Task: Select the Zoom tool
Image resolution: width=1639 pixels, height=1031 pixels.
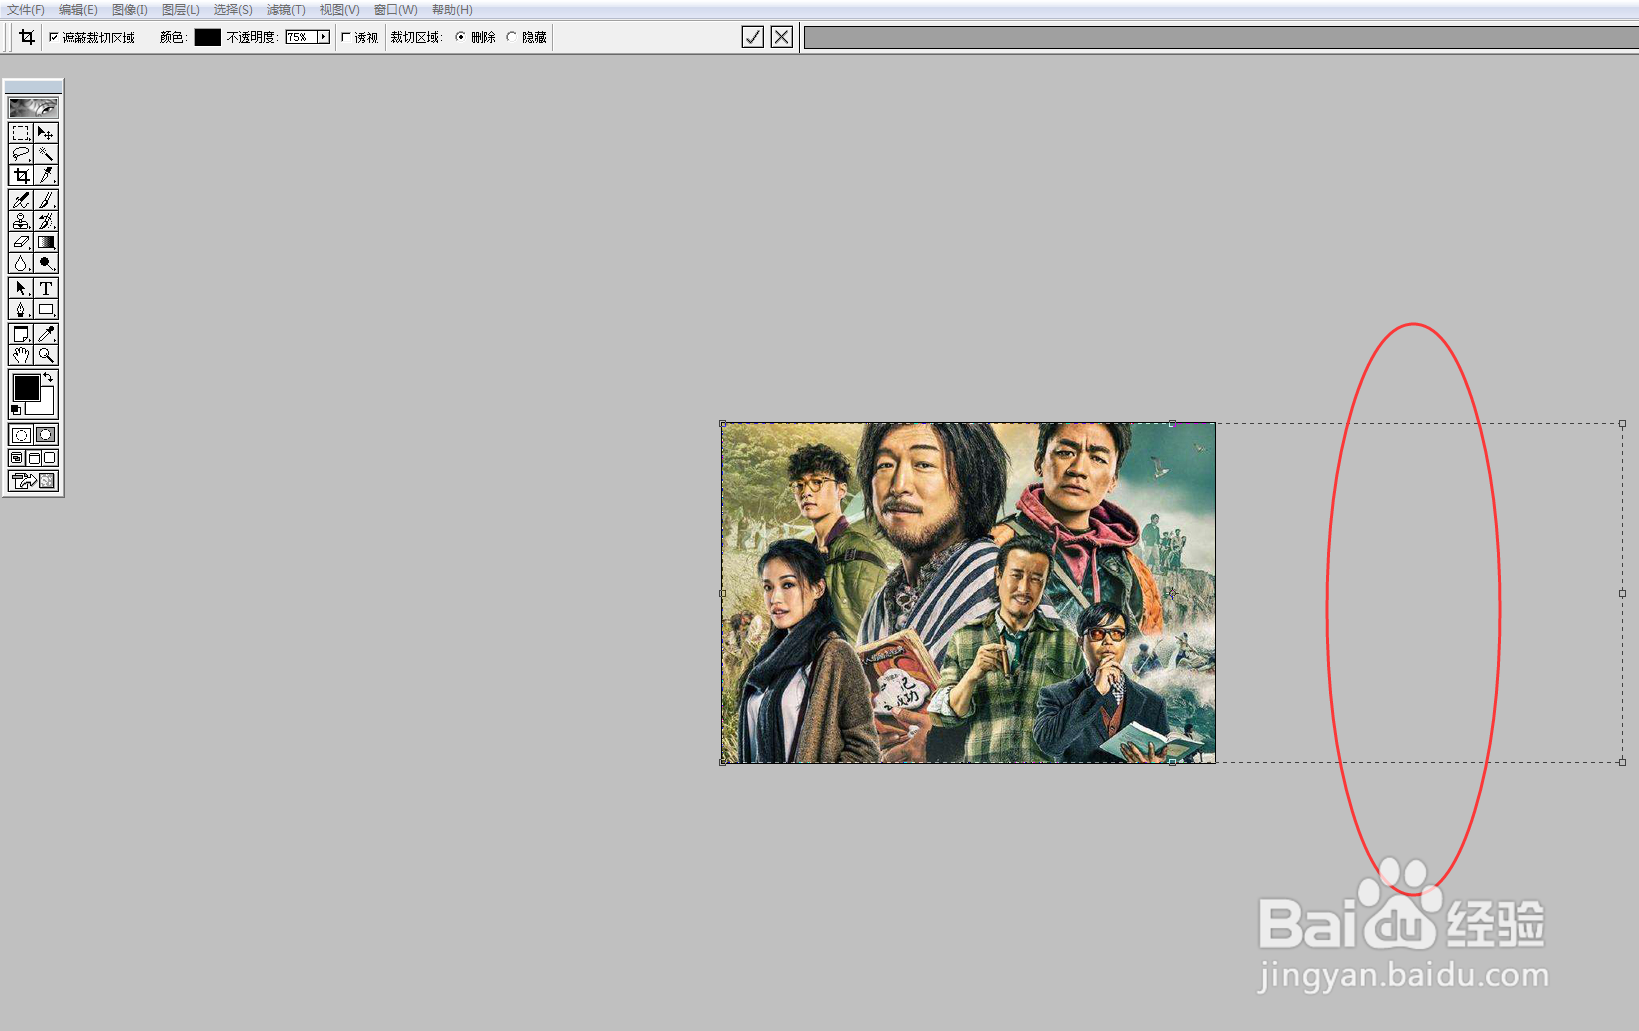Action: point(46,355)
